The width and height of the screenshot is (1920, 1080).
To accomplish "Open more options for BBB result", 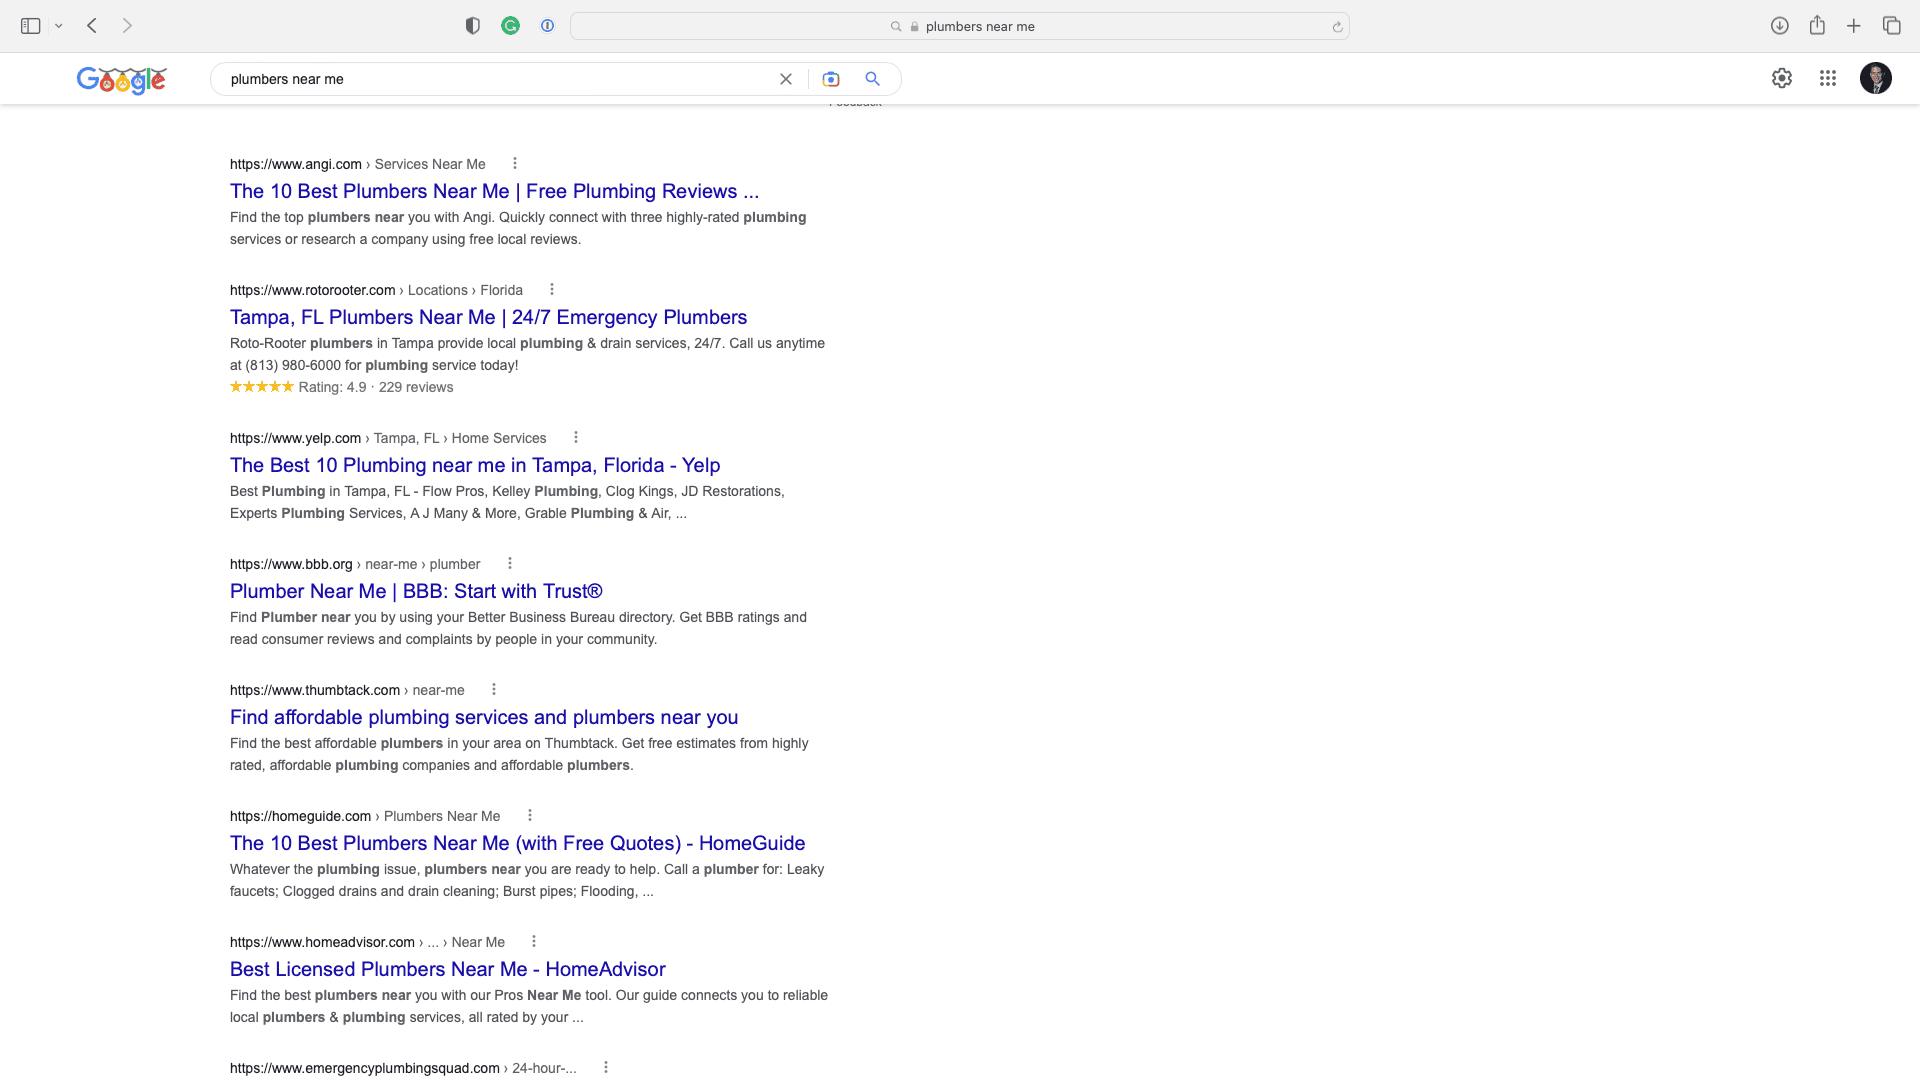I will [510, 563].
